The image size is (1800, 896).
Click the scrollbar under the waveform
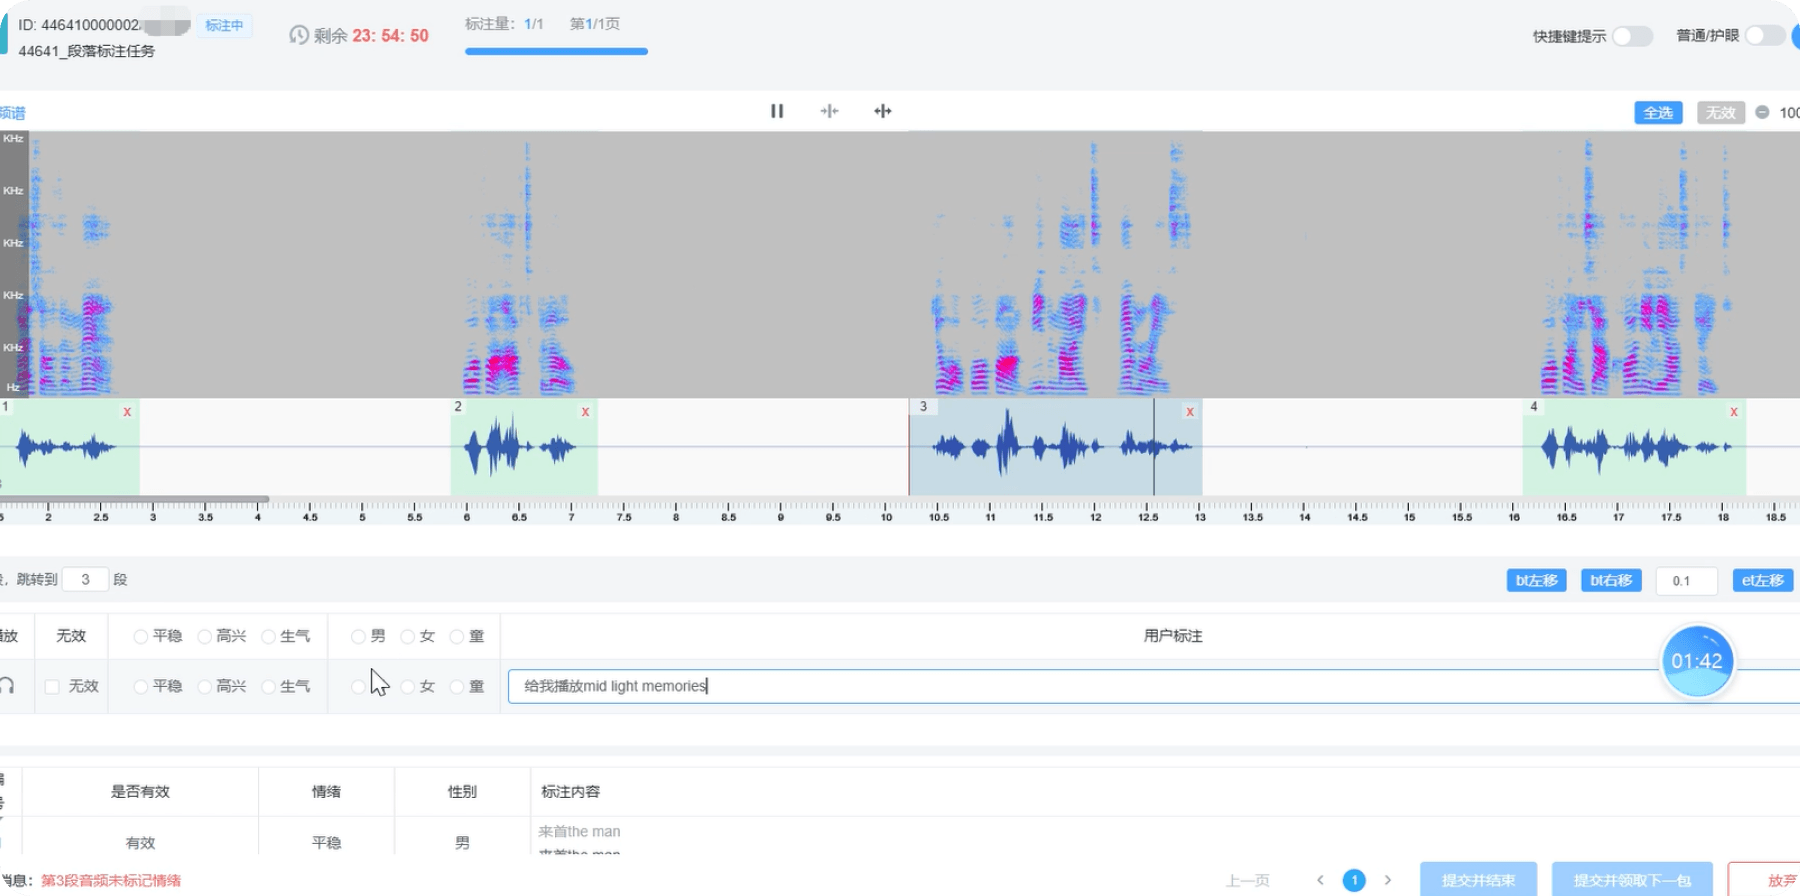pos(134,498)
